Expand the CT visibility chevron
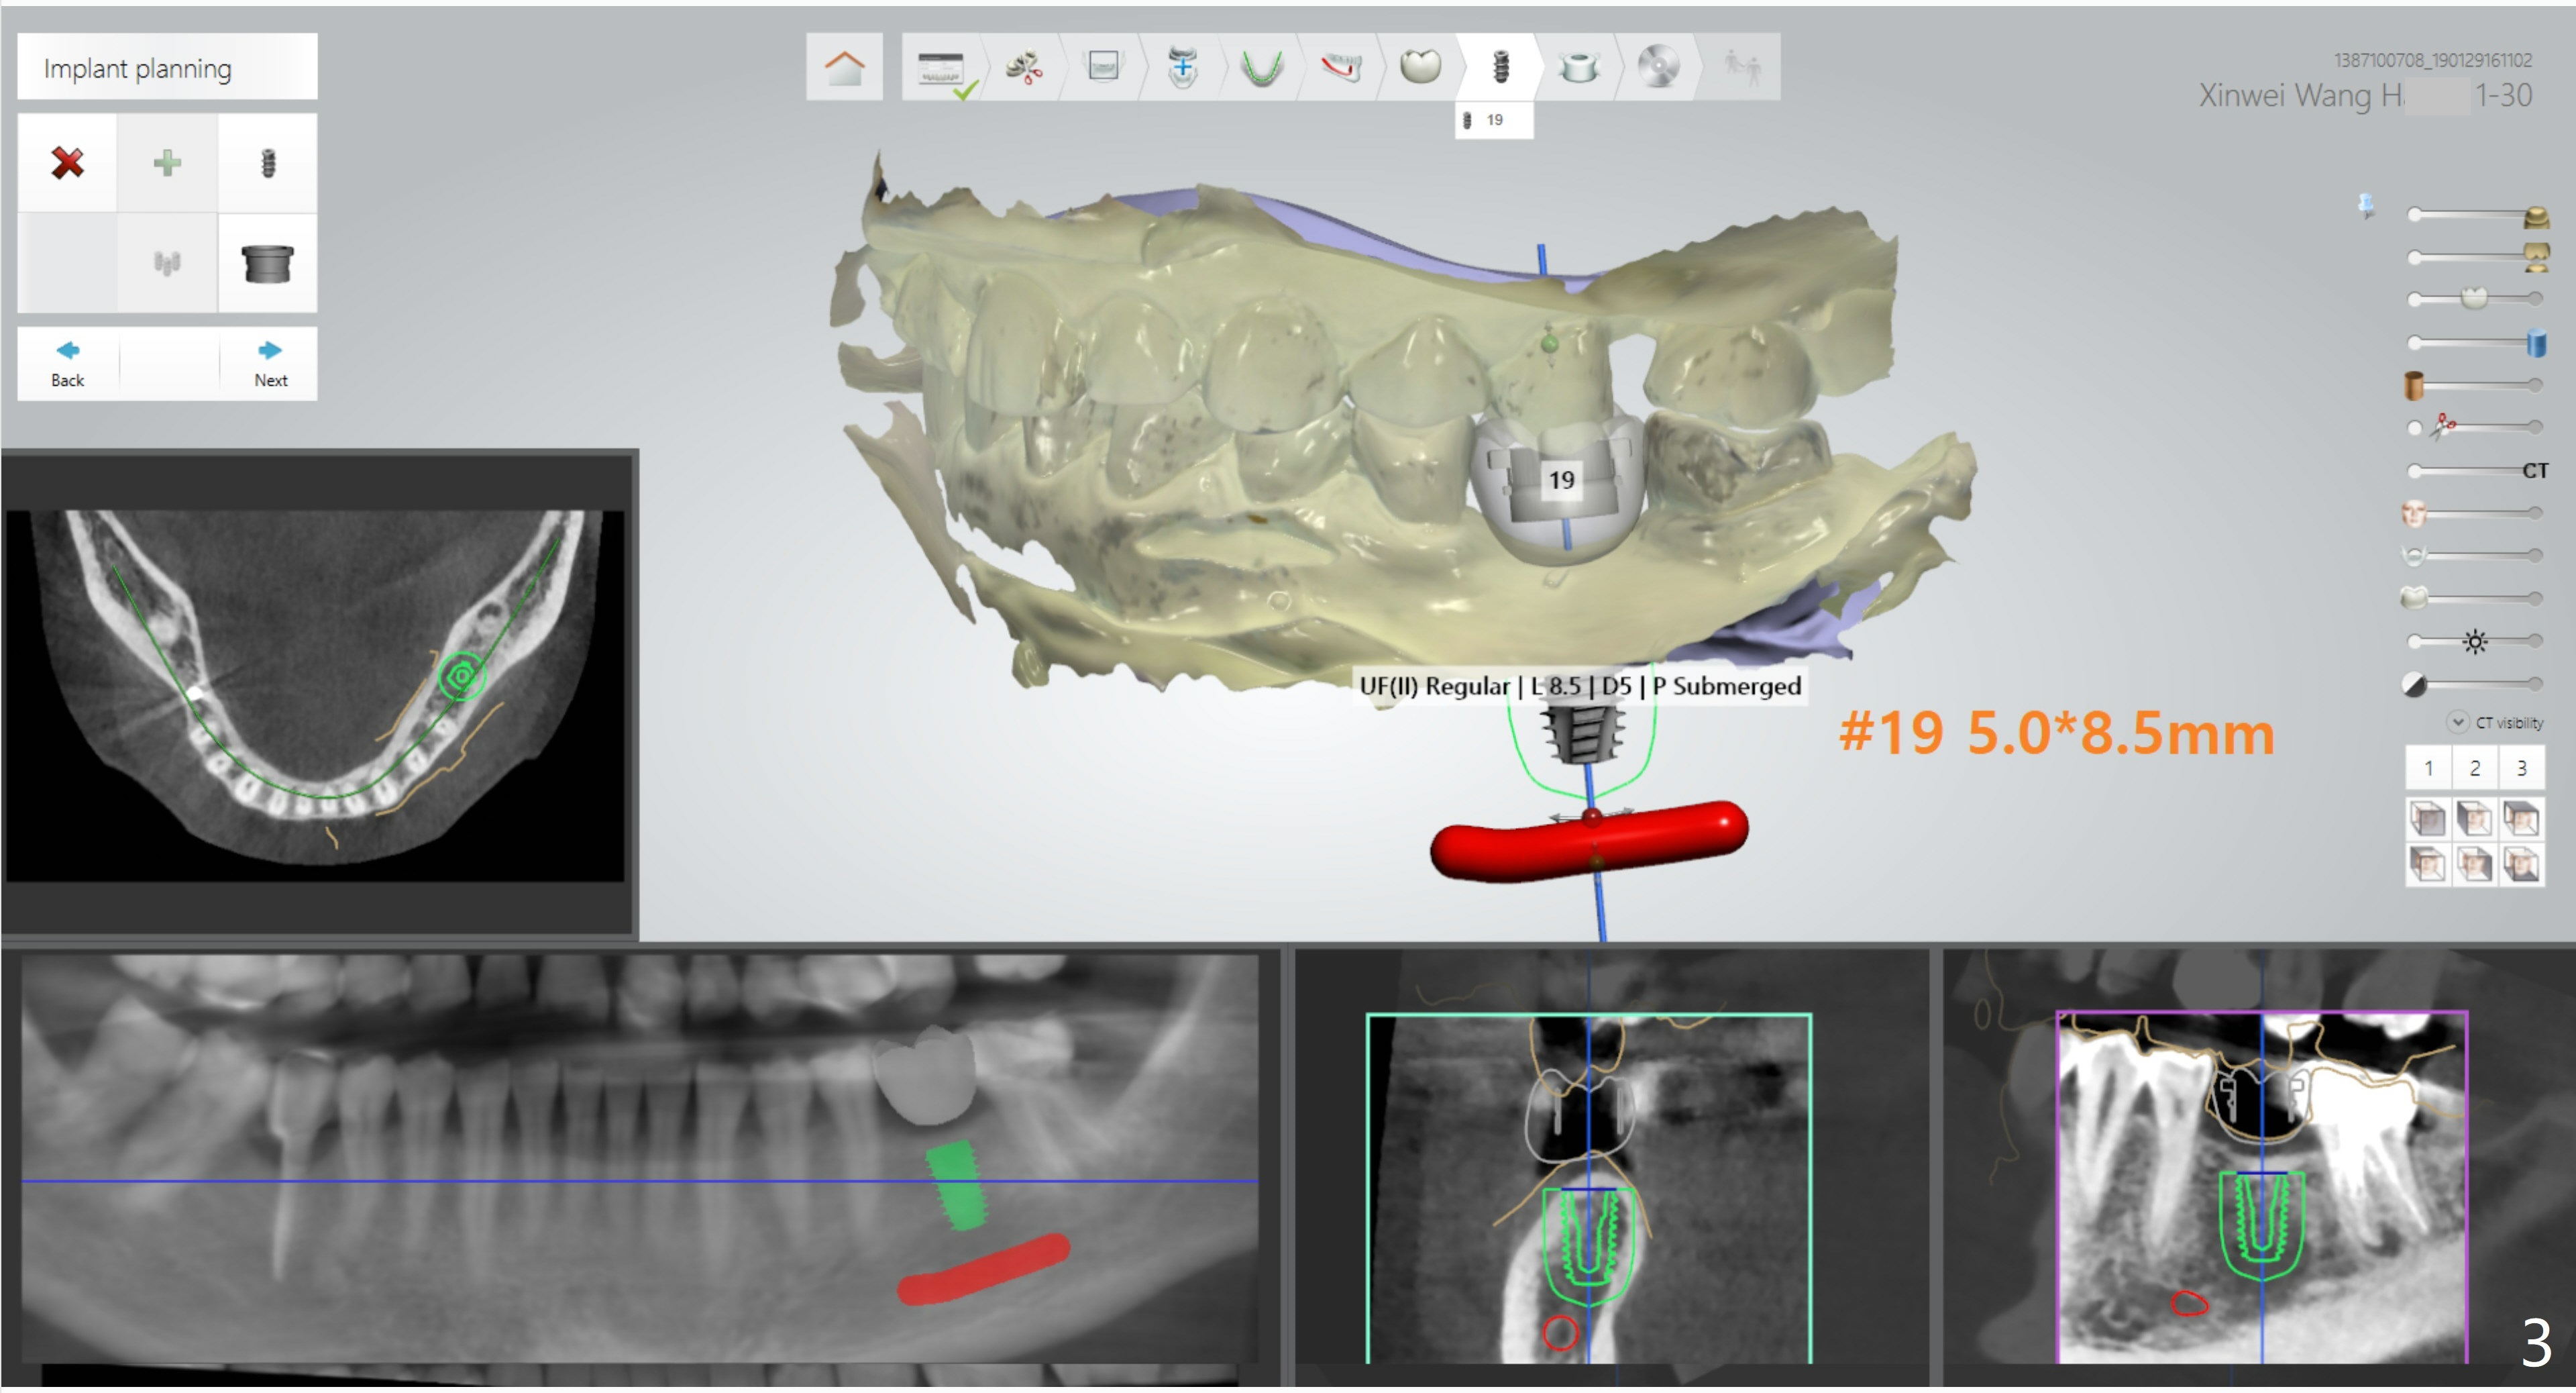The height and width of the screenshot is (1393, 2576). click(2457, 722)
